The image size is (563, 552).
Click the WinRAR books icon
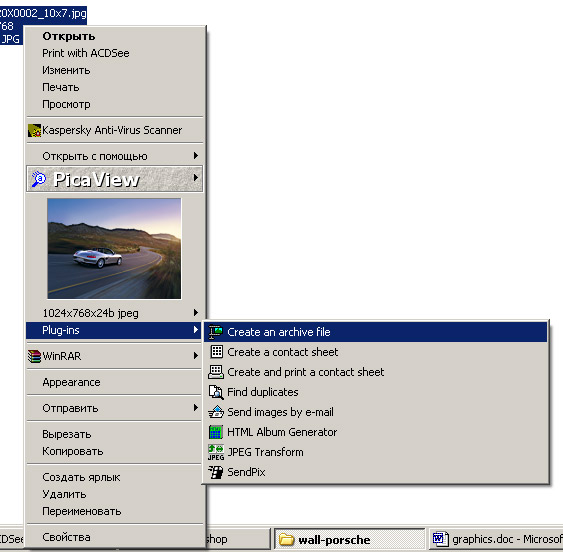click(34, 356)
